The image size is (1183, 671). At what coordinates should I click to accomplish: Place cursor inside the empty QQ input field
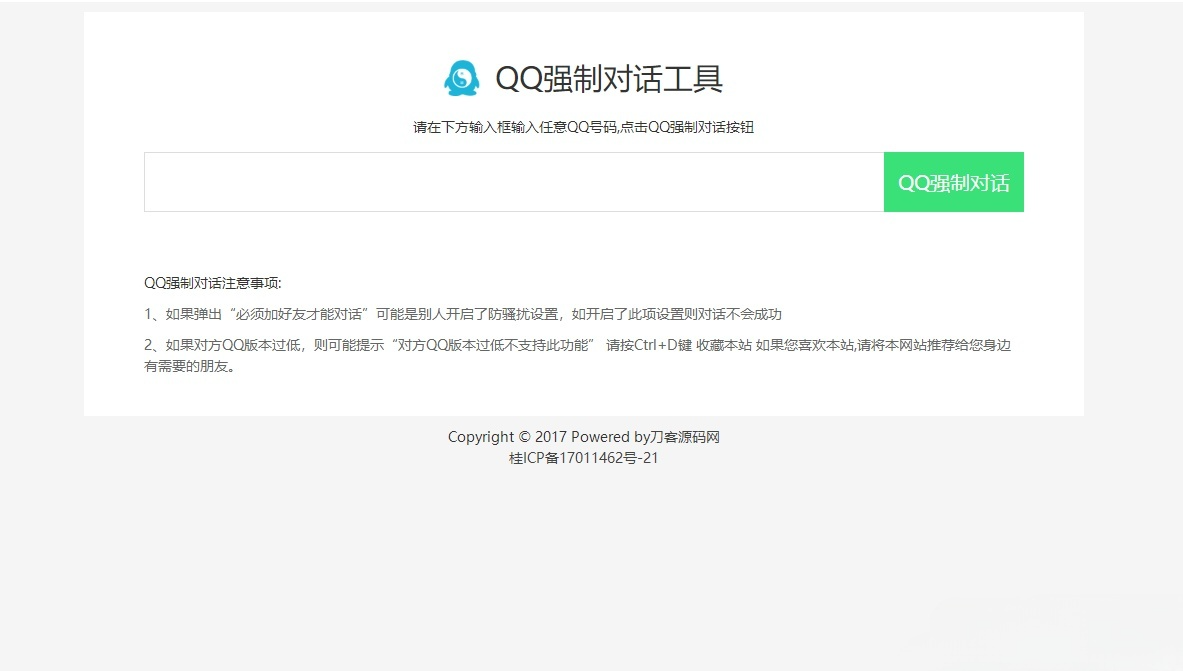[x=400, y=181]
